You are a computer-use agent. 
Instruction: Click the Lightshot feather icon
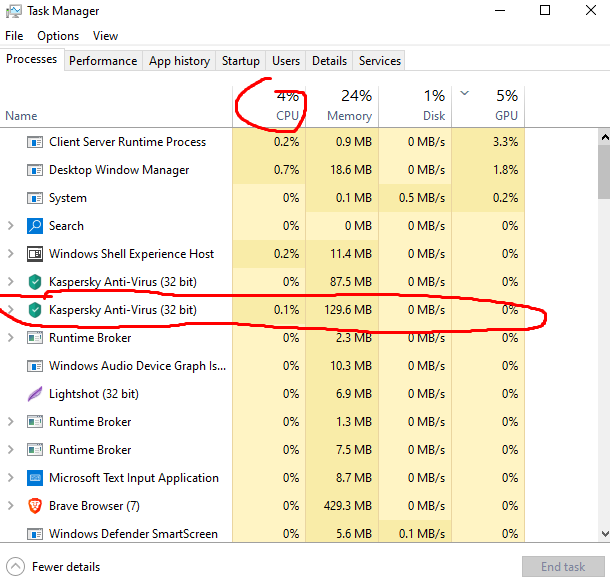(x=35, y=394)
